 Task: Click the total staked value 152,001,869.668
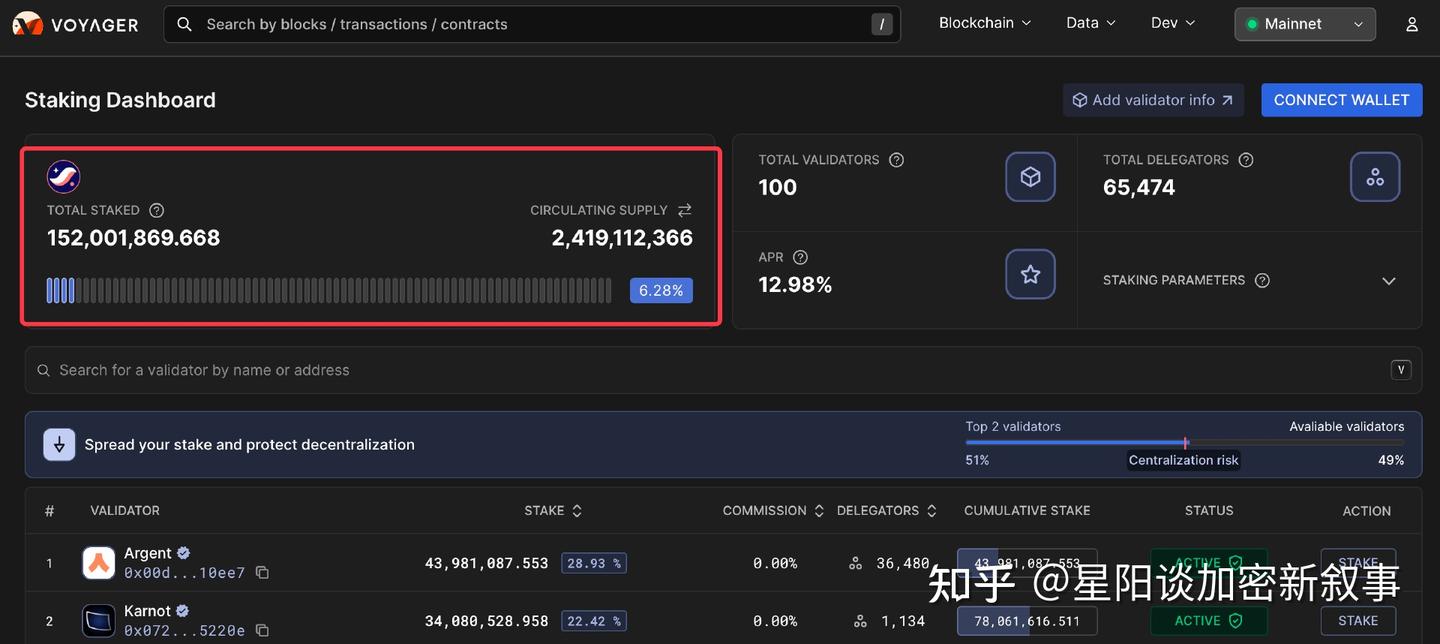pos(133,238)
